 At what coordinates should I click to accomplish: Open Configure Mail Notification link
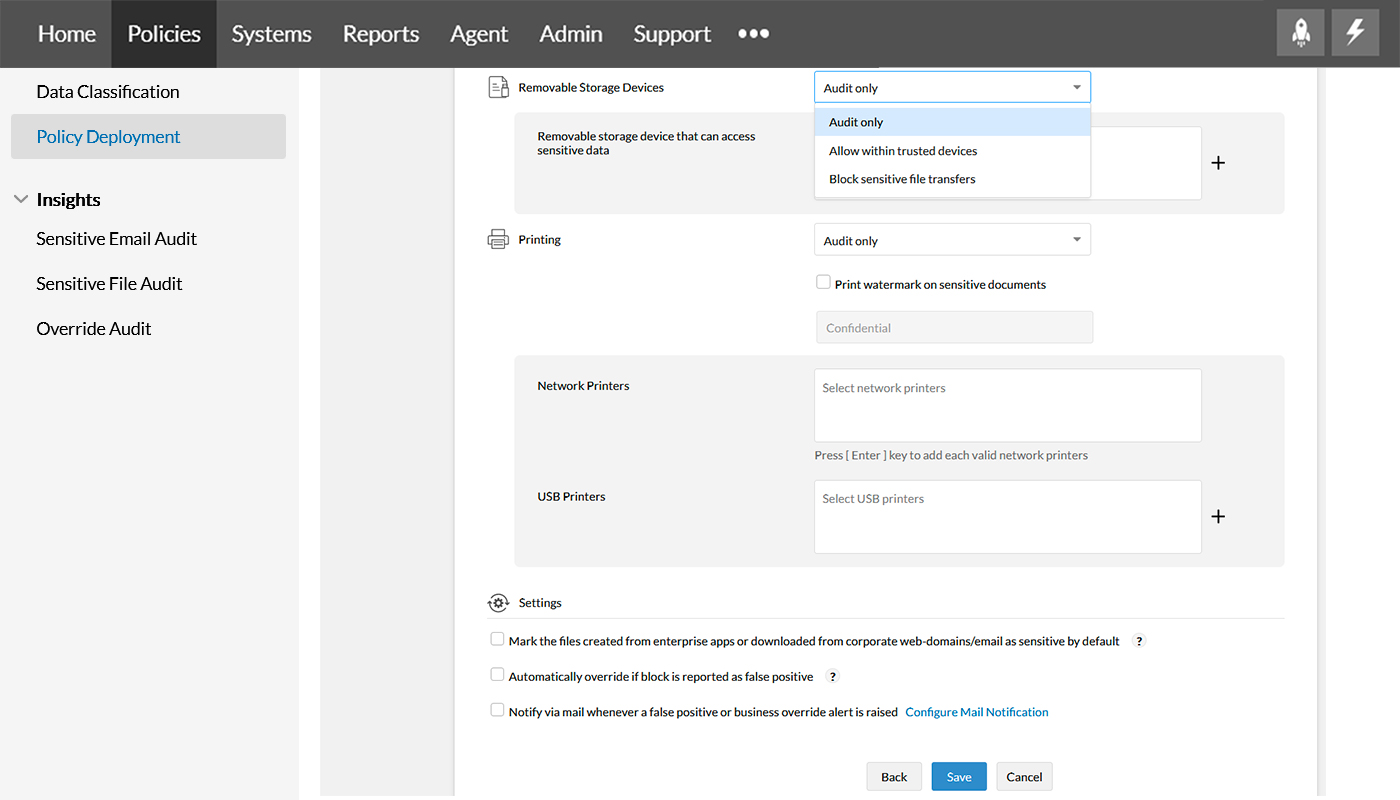tap(976, 712)
